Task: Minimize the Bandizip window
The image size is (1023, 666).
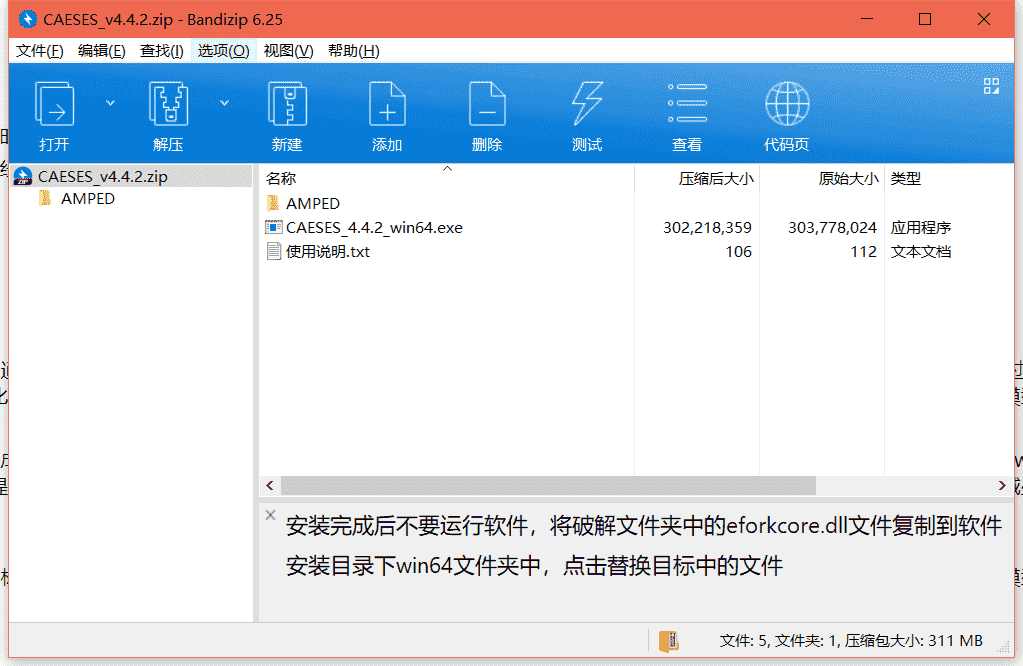Action: click(866, 20)
